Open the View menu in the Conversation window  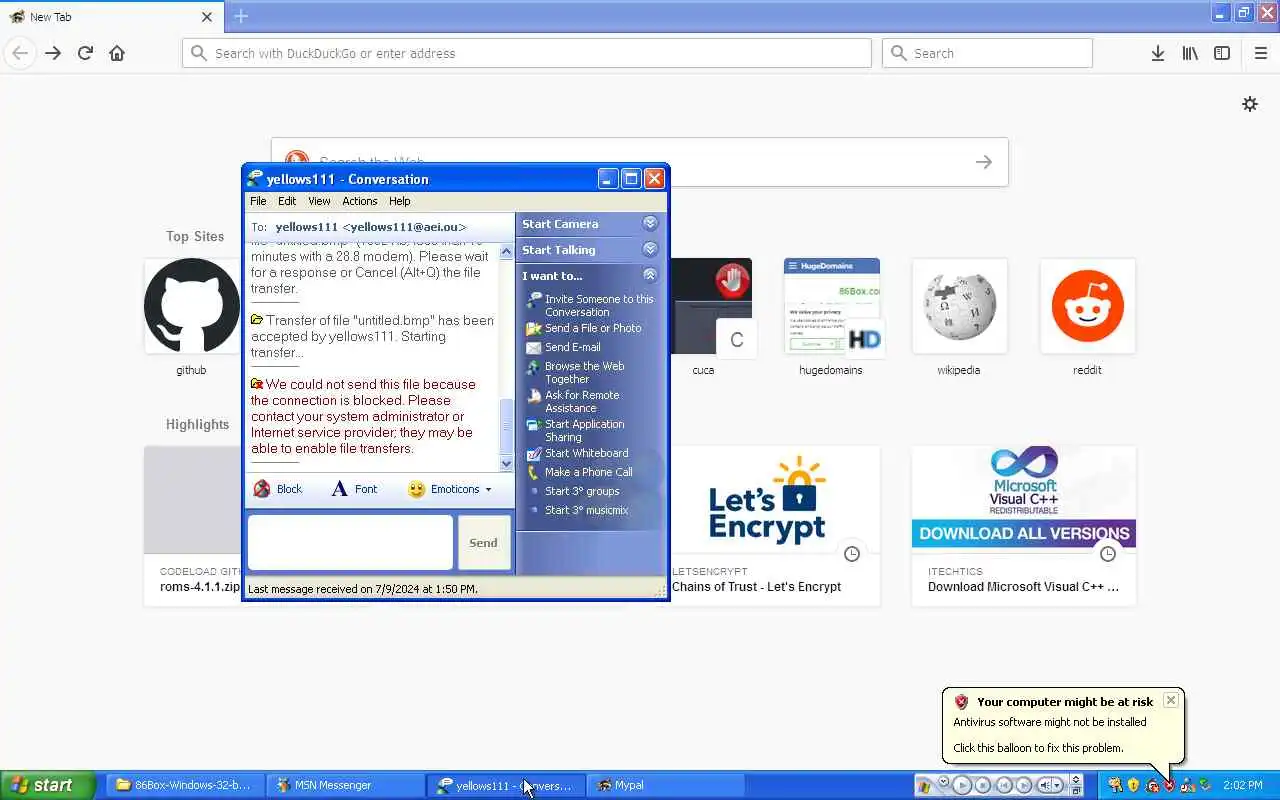point(319,201)
